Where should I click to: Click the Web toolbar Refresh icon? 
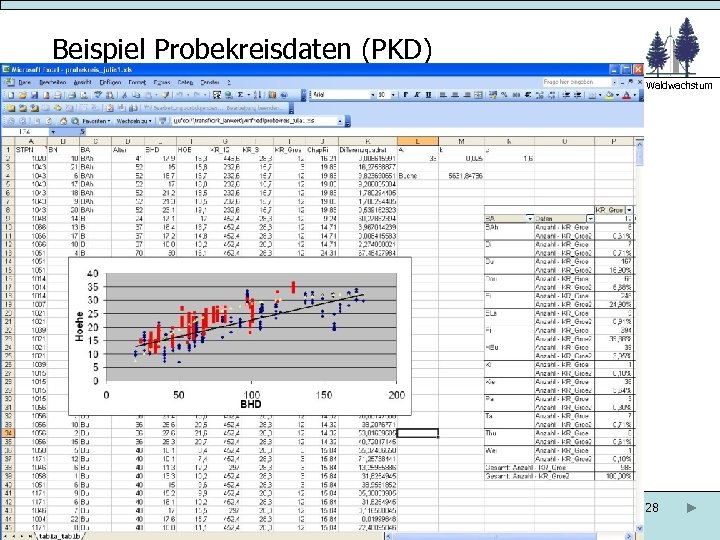tap(49, 121)
